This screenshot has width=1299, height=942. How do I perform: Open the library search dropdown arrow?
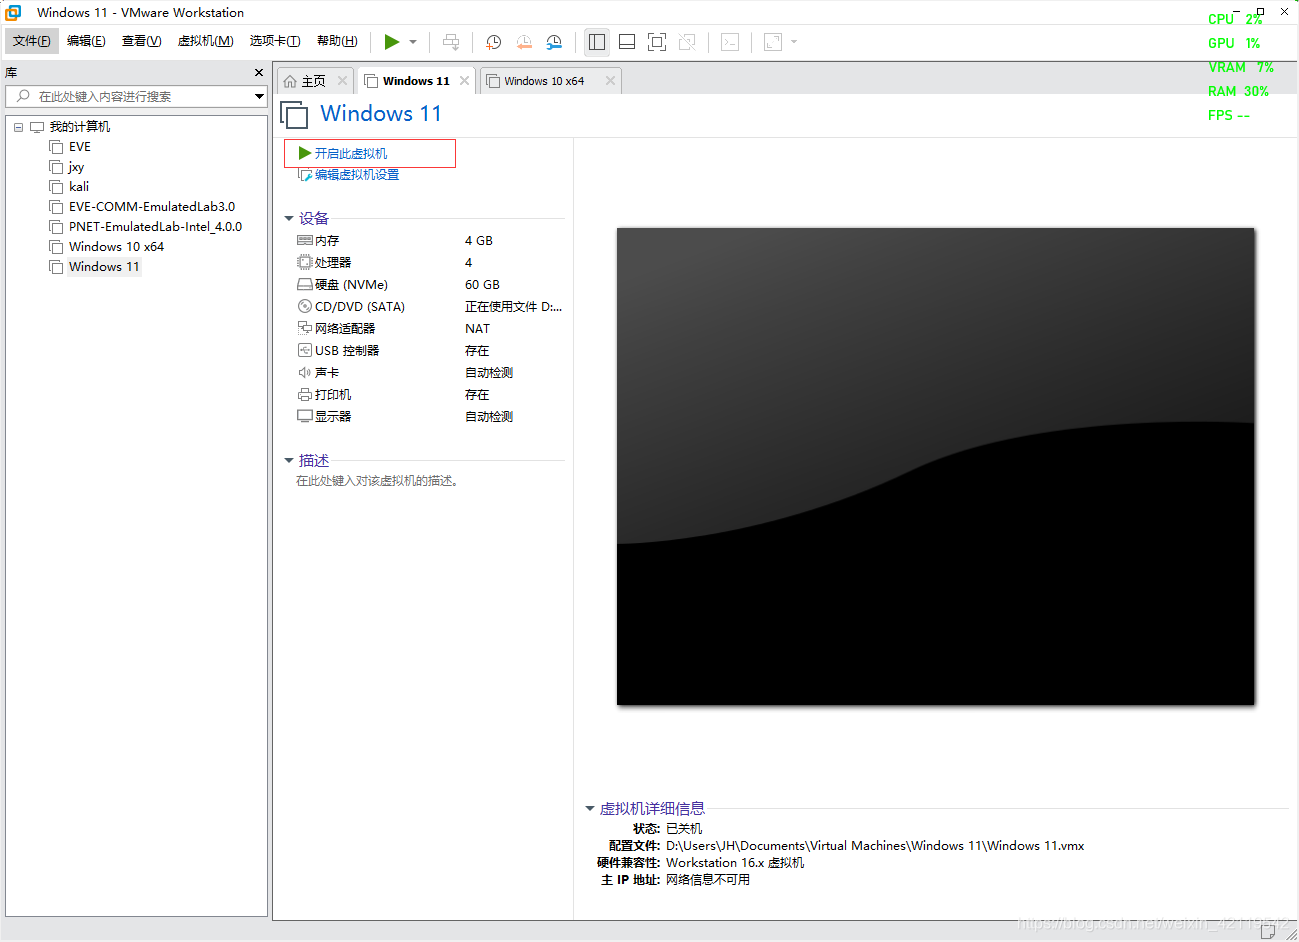259,96
